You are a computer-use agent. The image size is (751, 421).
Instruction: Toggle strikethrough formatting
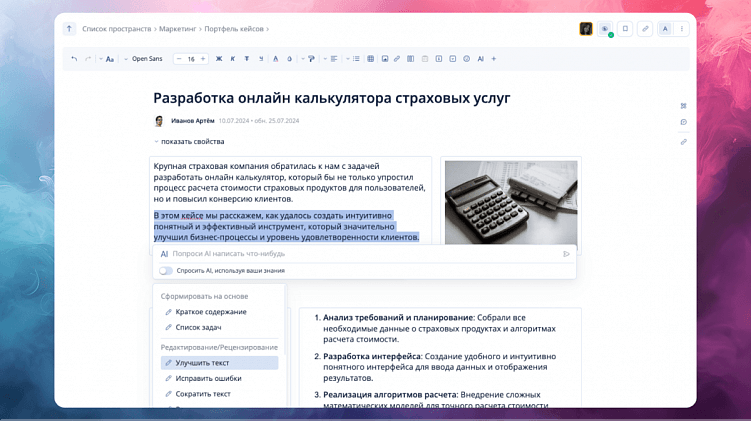point(247,59)
